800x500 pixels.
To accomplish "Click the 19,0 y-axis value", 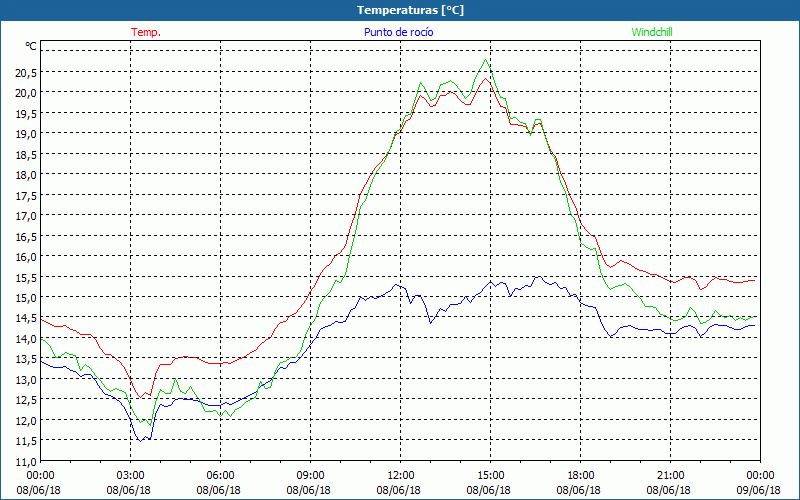I will [26, 134].
